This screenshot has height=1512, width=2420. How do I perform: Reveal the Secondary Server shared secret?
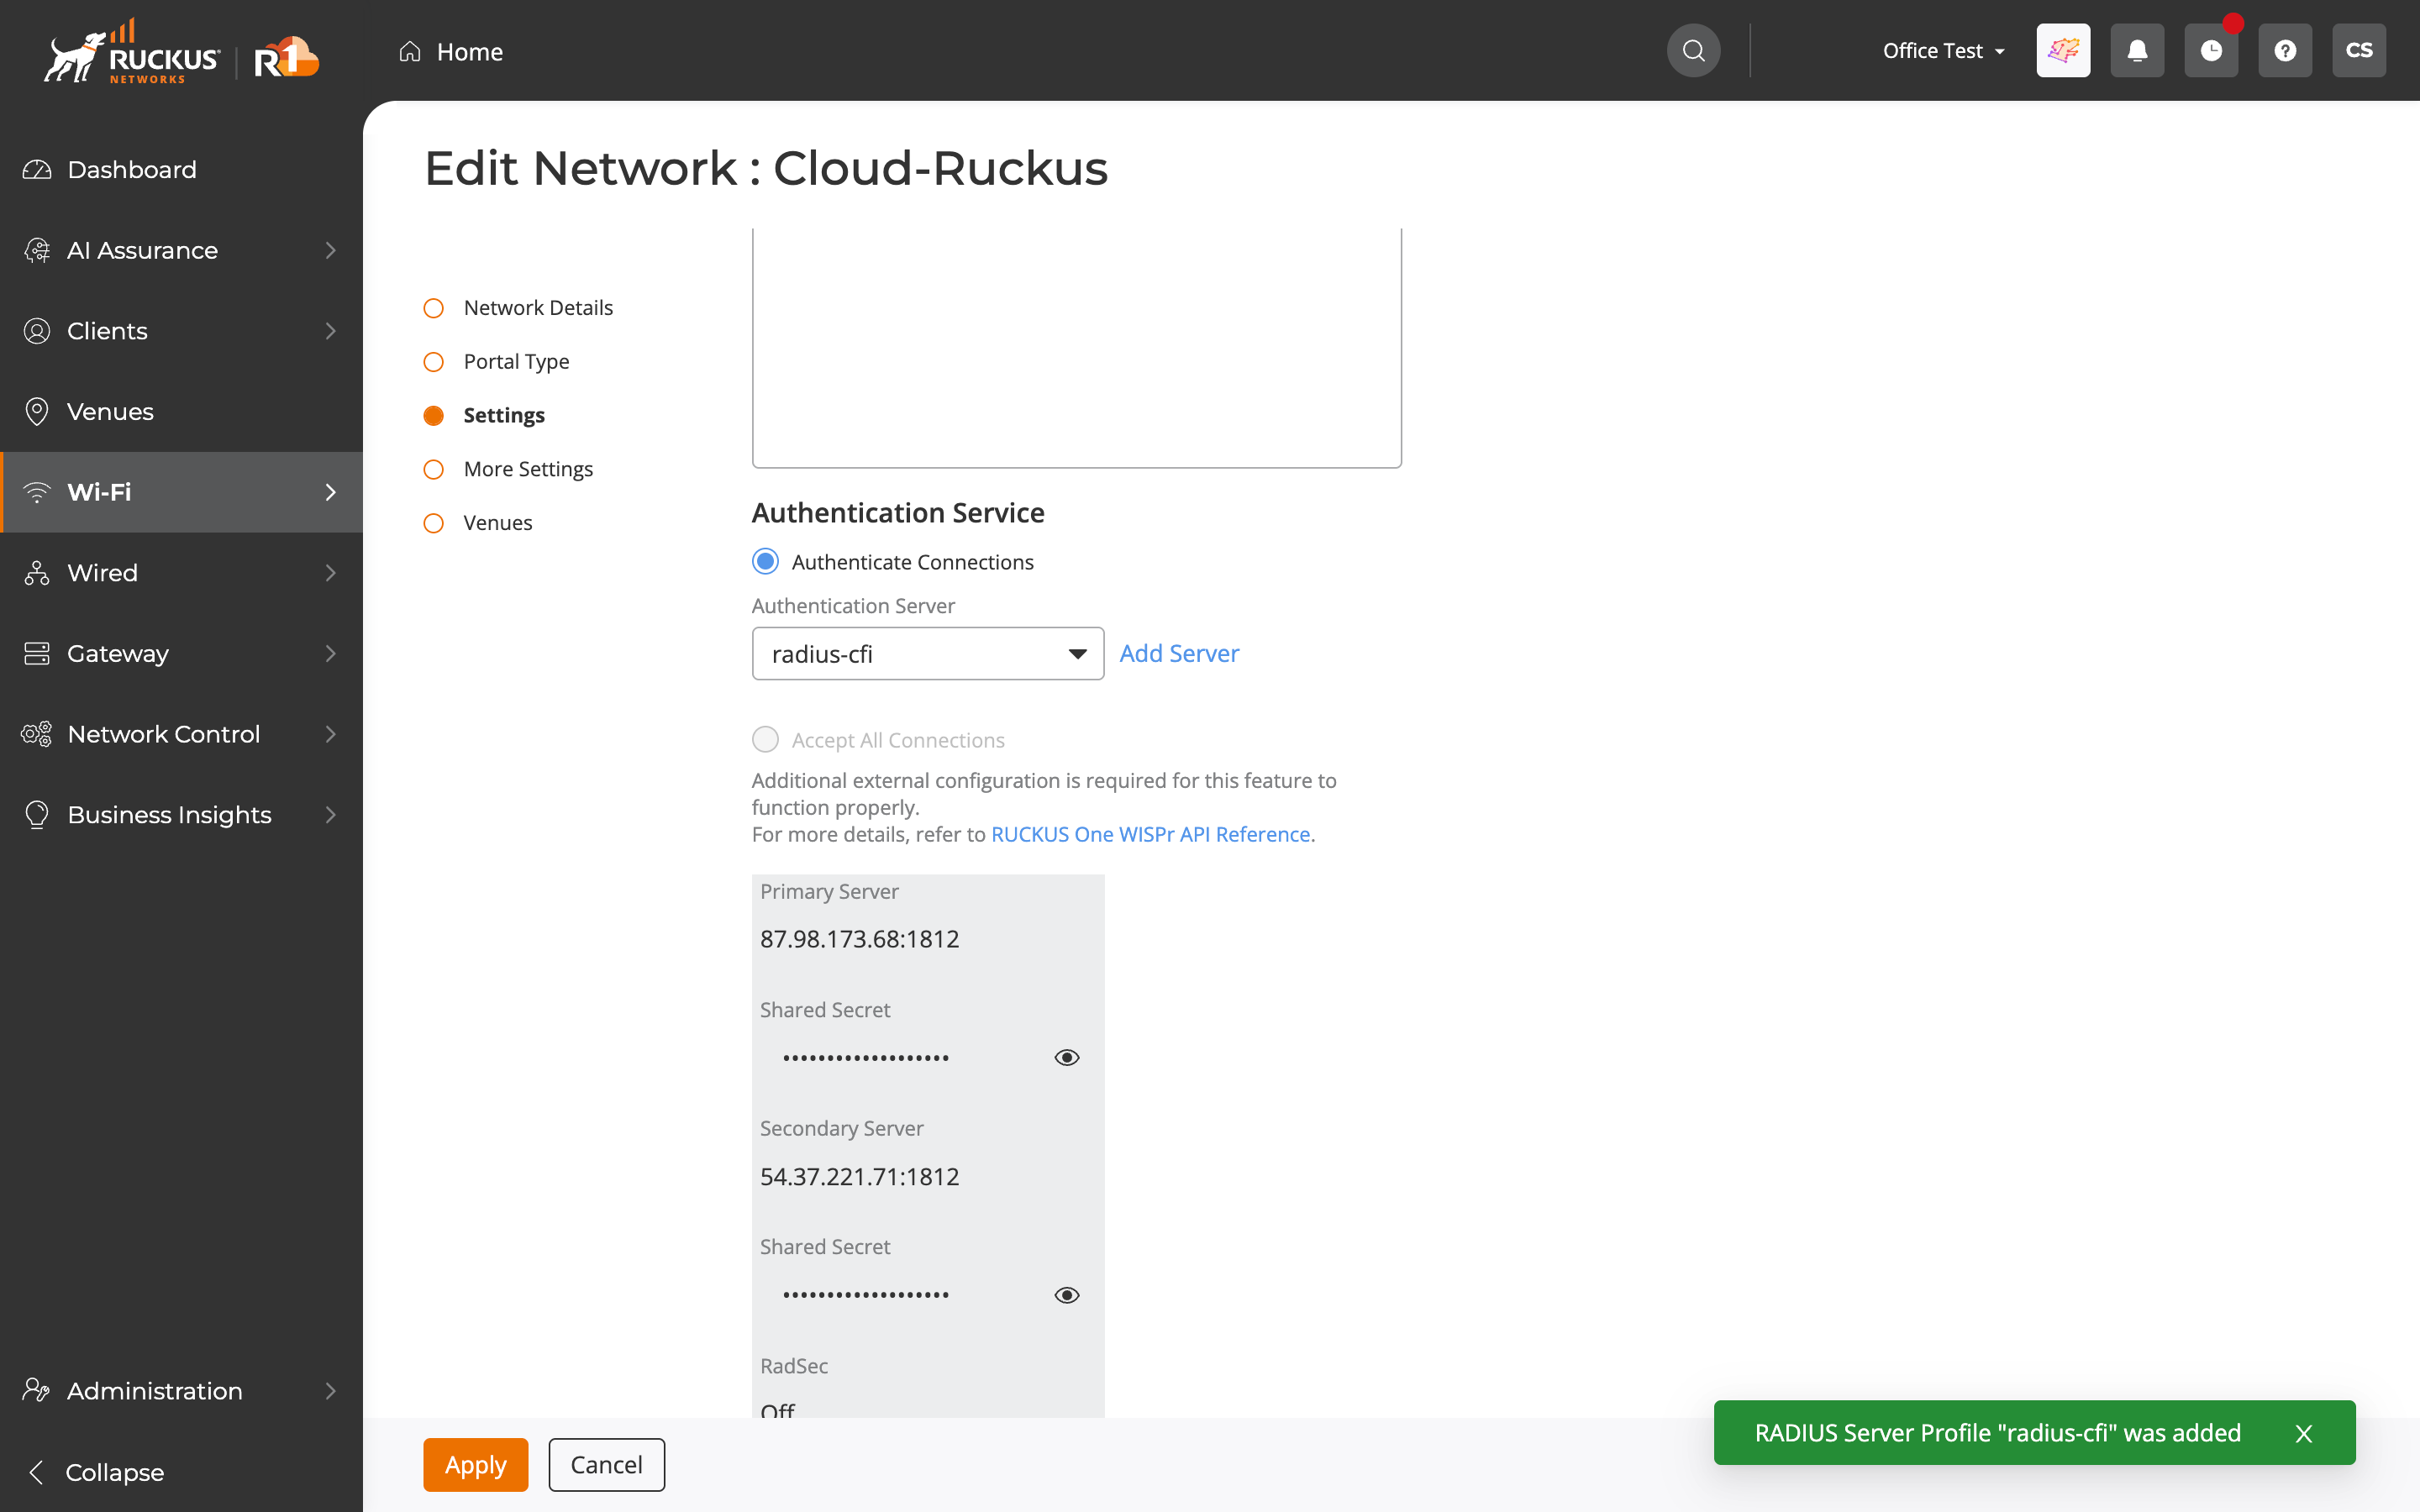pos(1067,1295)
